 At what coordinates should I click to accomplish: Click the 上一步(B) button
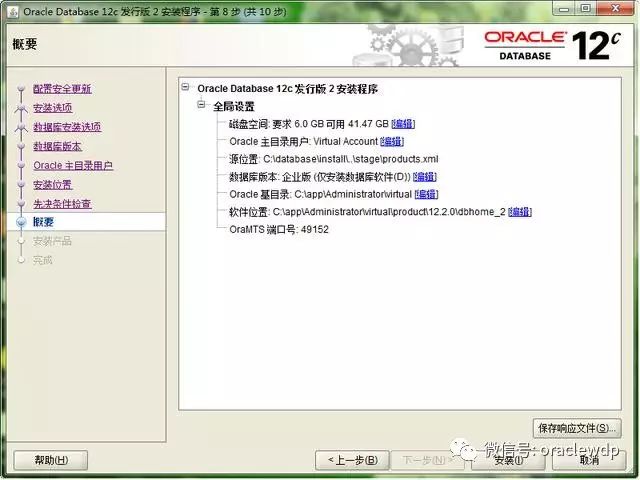353,460
